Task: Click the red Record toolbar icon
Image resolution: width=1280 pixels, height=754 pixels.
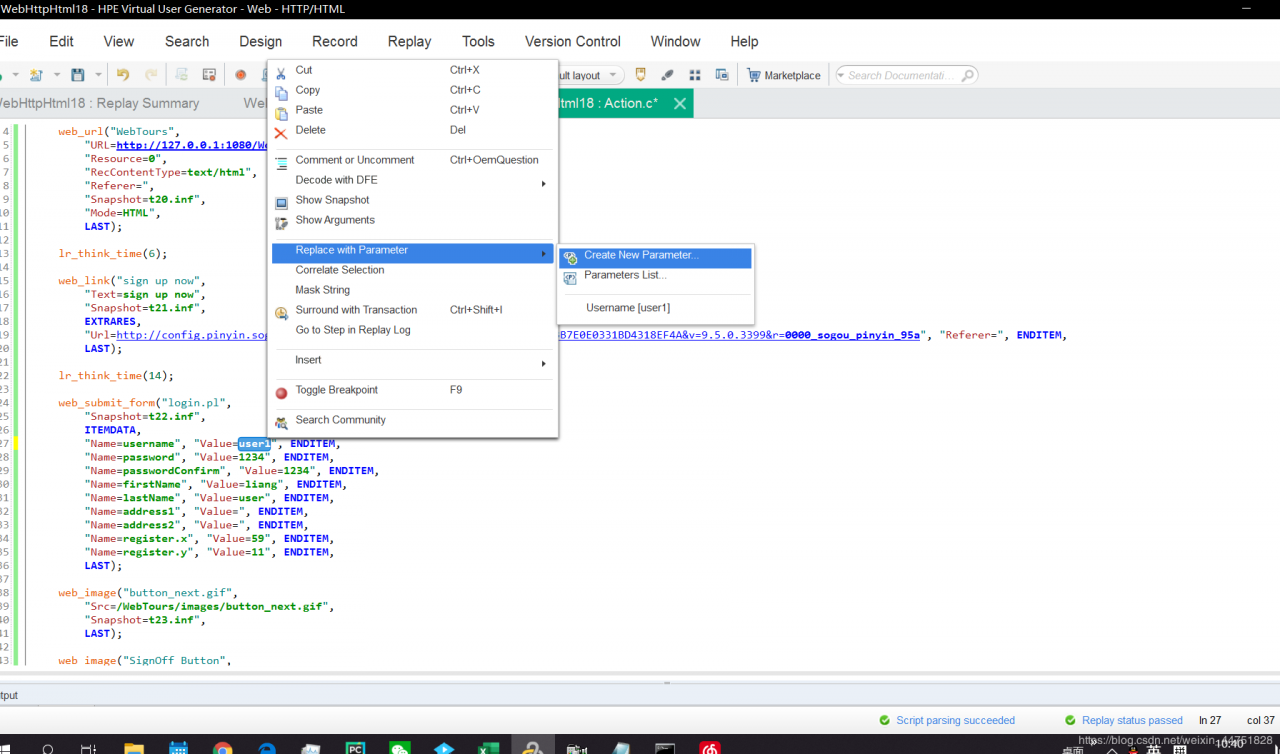Action: [x=240, y=75]
